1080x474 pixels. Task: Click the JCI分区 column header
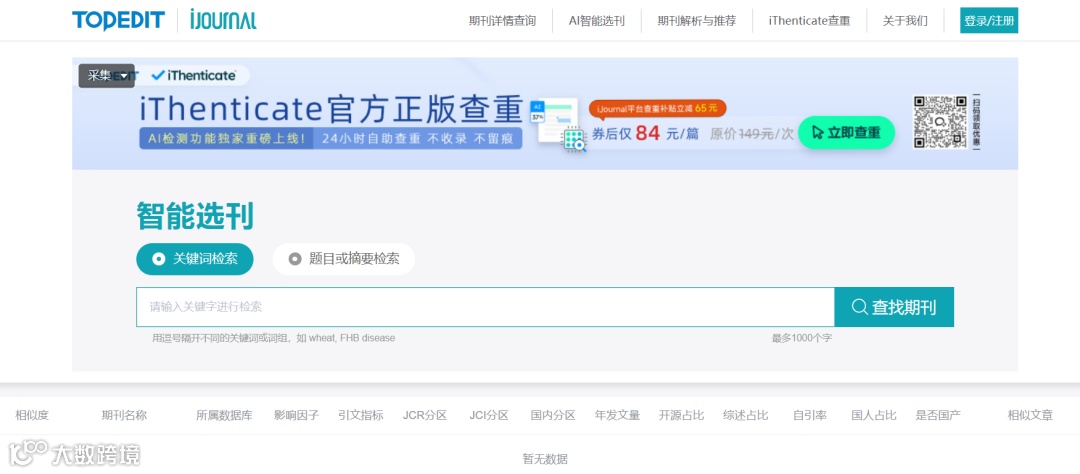(489, 415)
